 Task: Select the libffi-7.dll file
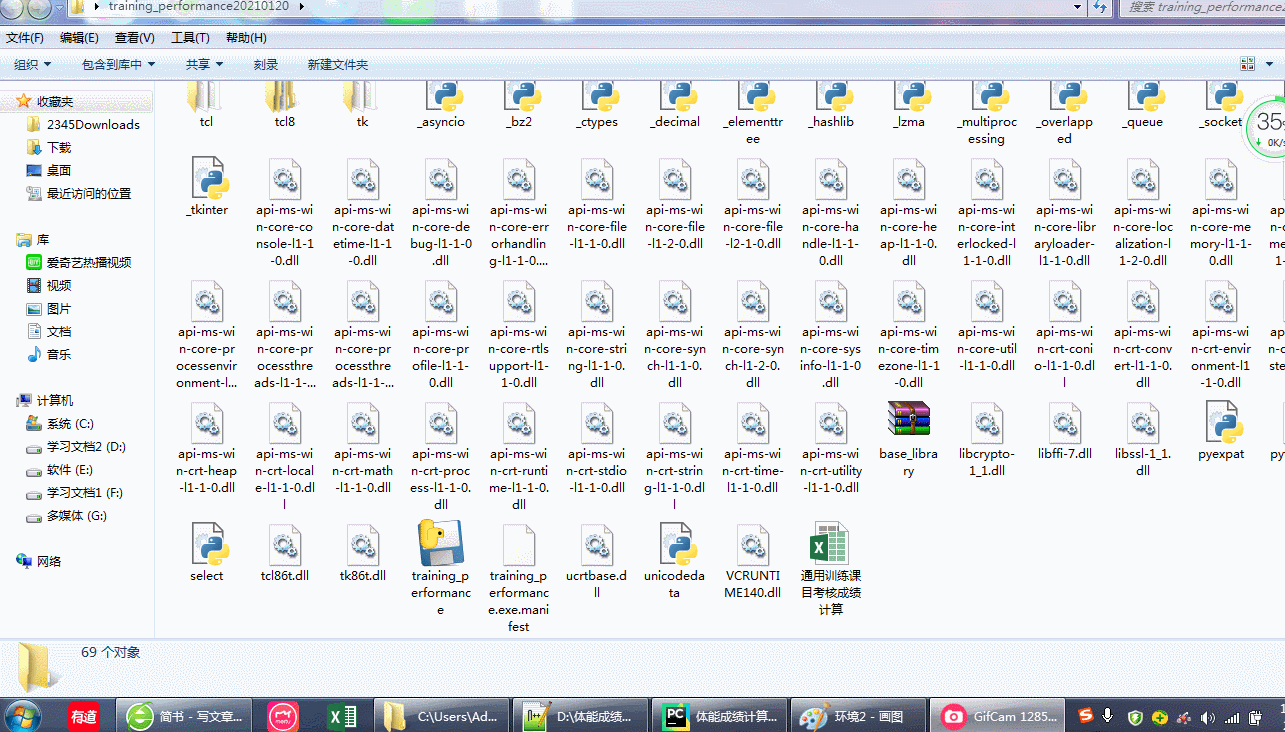click(x=1065, y=431)
